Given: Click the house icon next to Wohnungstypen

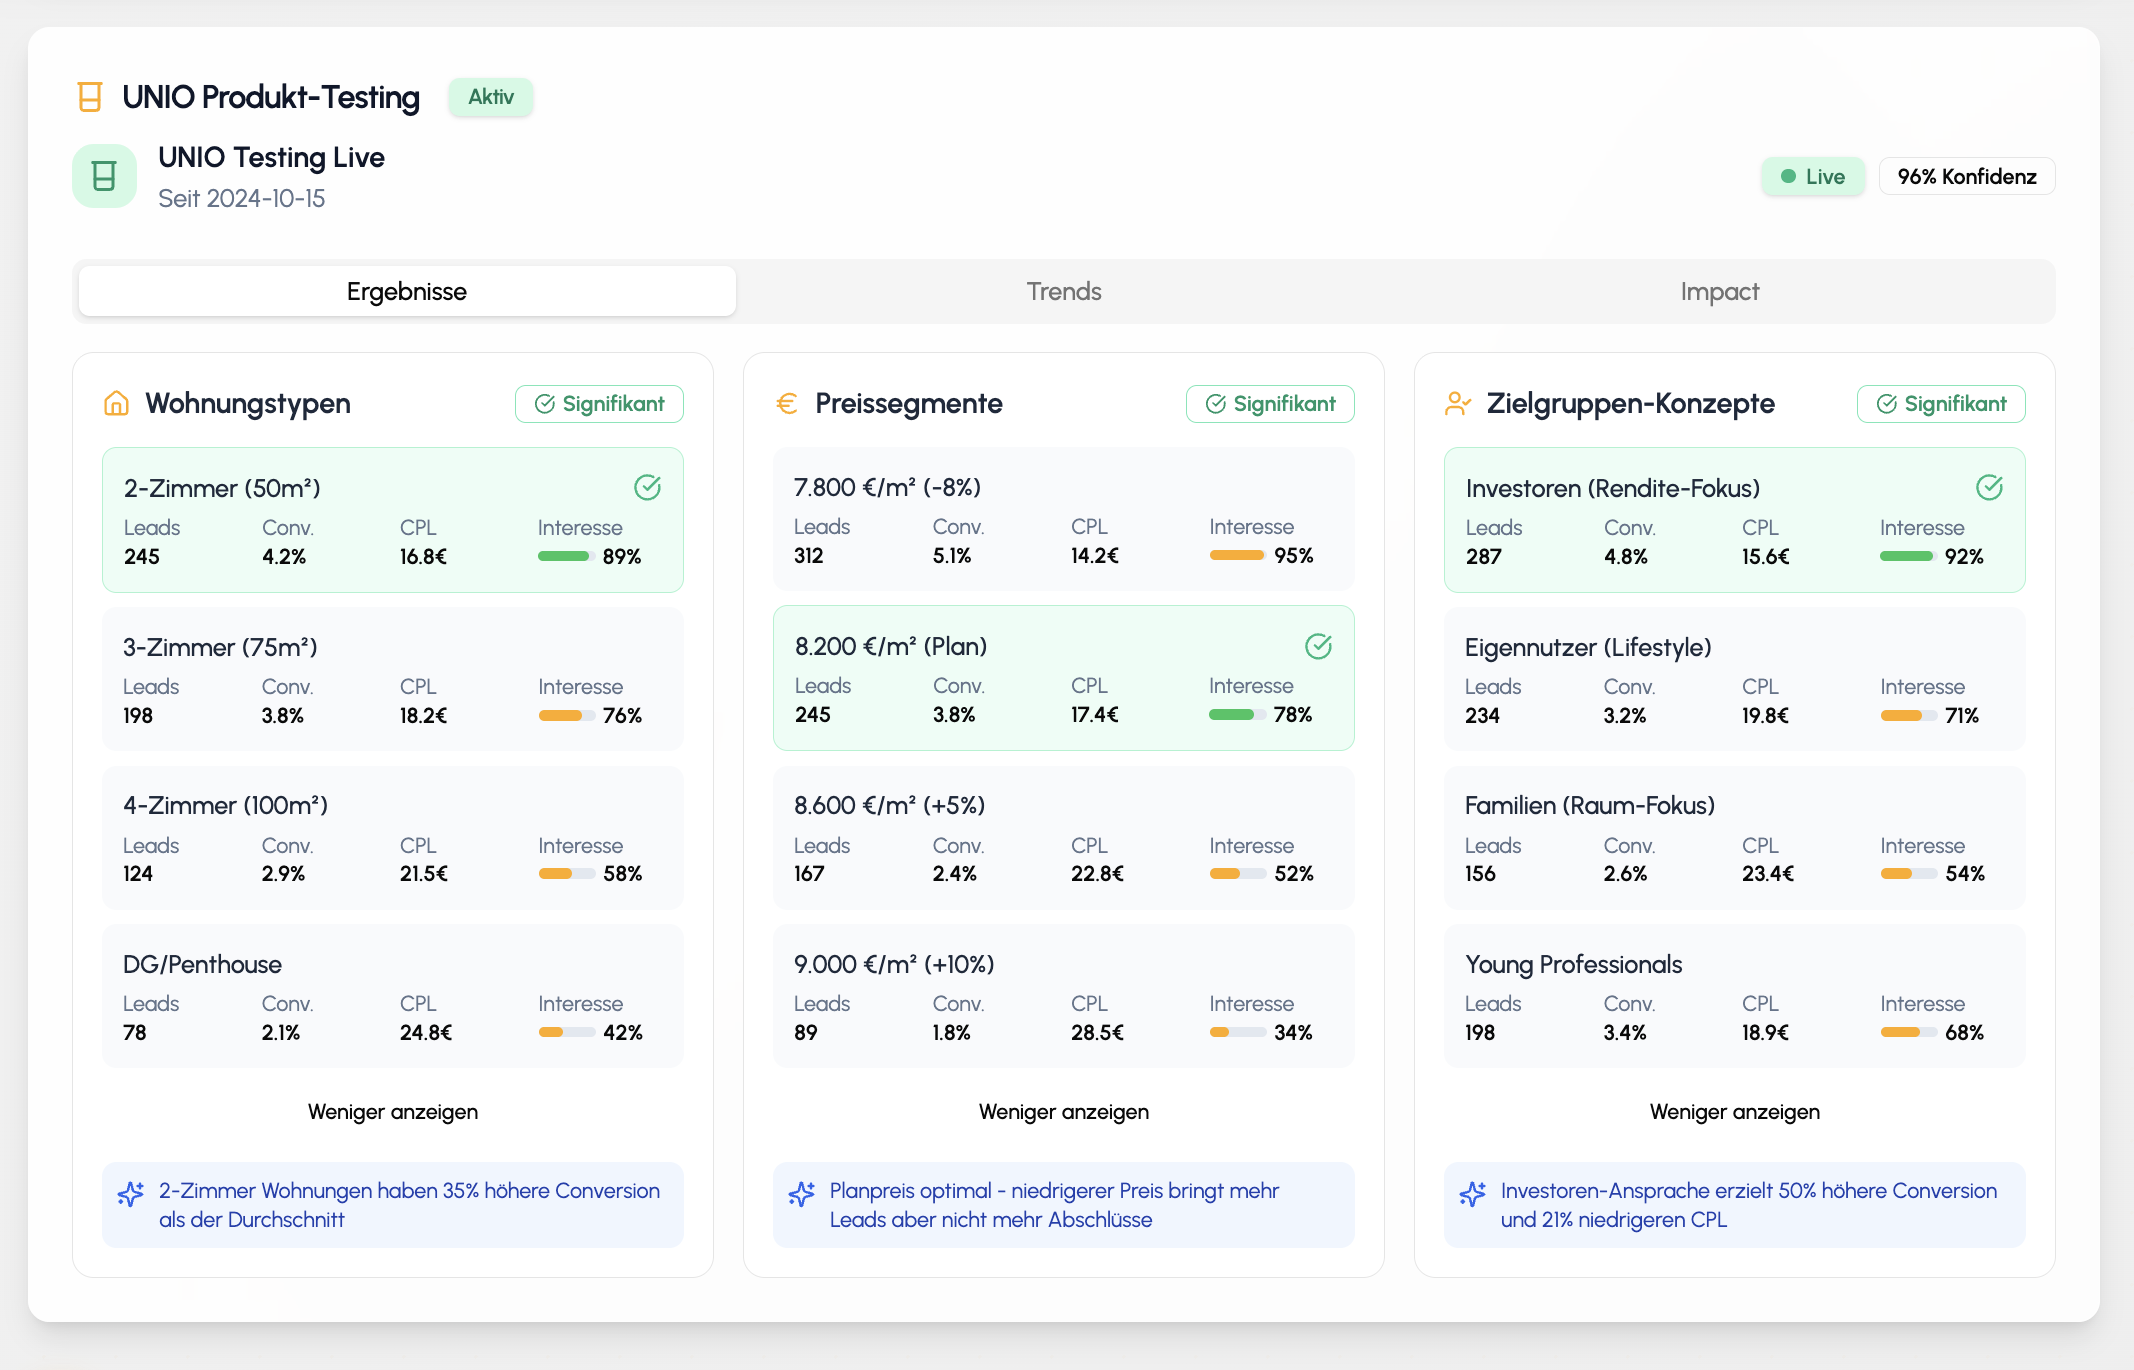Looking at the screenshot, I should [116, 403].
